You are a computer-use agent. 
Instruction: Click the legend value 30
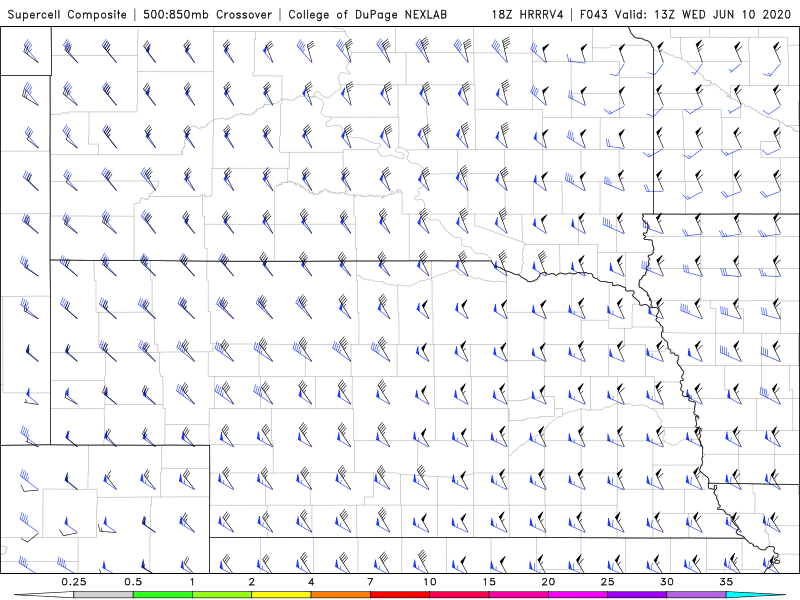point(666,582)
